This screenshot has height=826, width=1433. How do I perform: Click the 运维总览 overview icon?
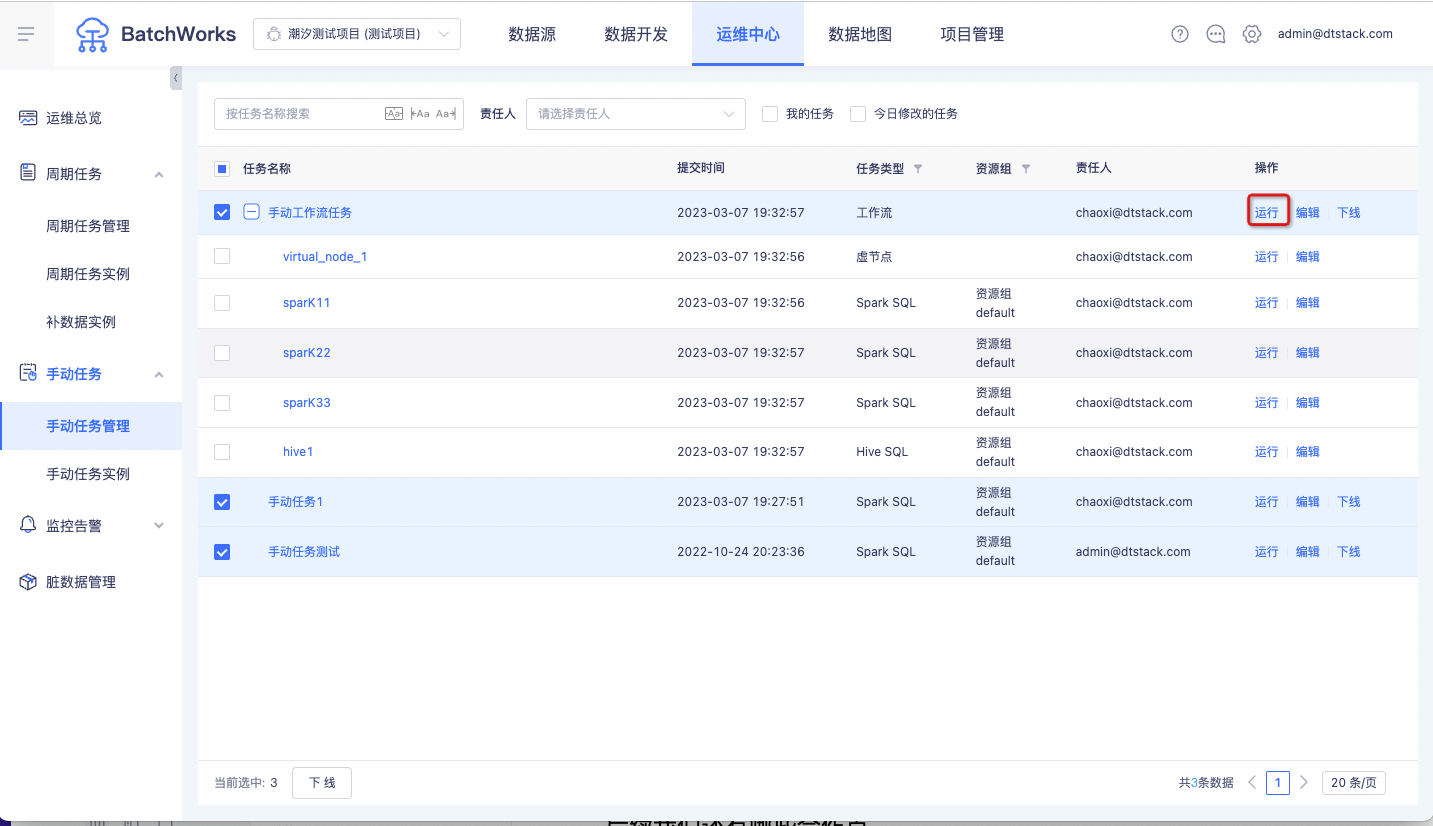click(x=29, y=118)
